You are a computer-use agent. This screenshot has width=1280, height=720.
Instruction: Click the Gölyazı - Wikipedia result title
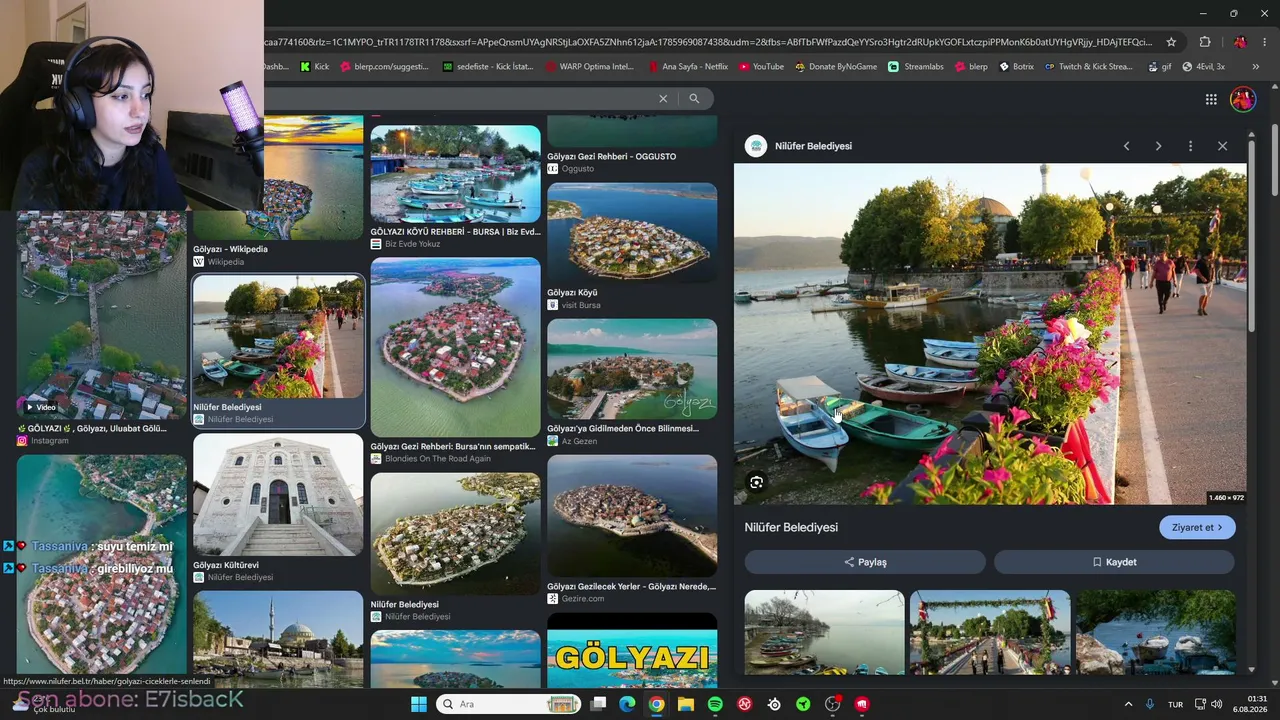230,249
